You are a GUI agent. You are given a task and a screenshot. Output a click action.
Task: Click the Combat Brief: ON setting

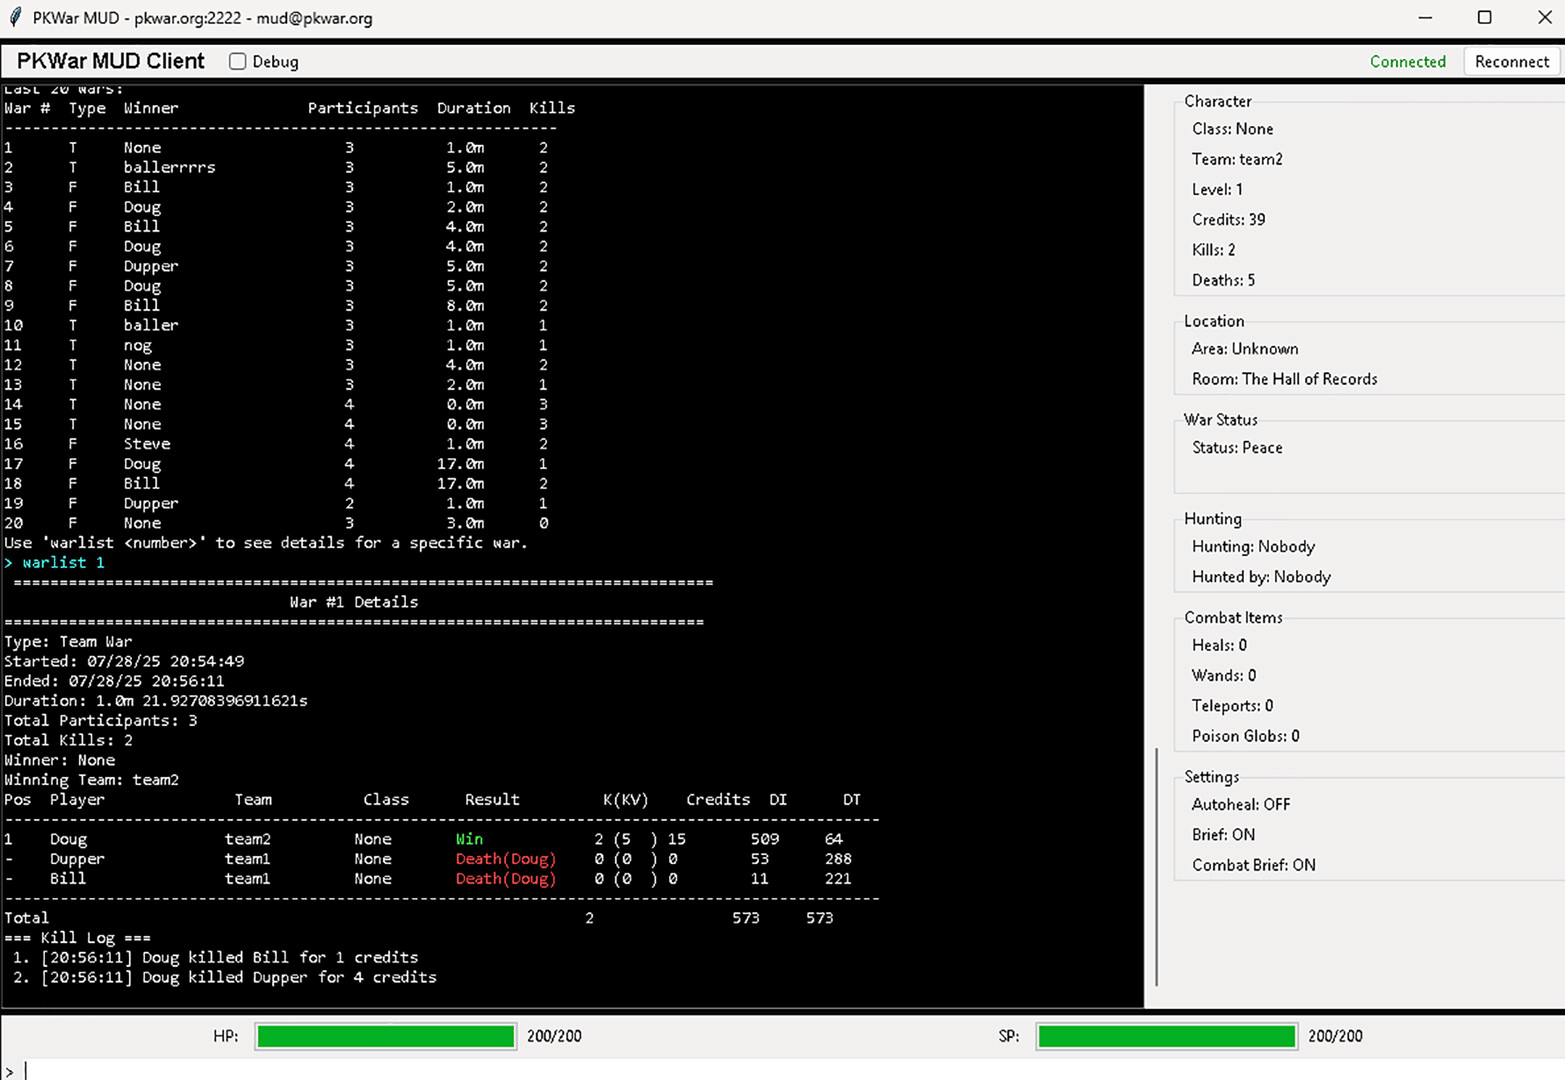point(1253,865)
